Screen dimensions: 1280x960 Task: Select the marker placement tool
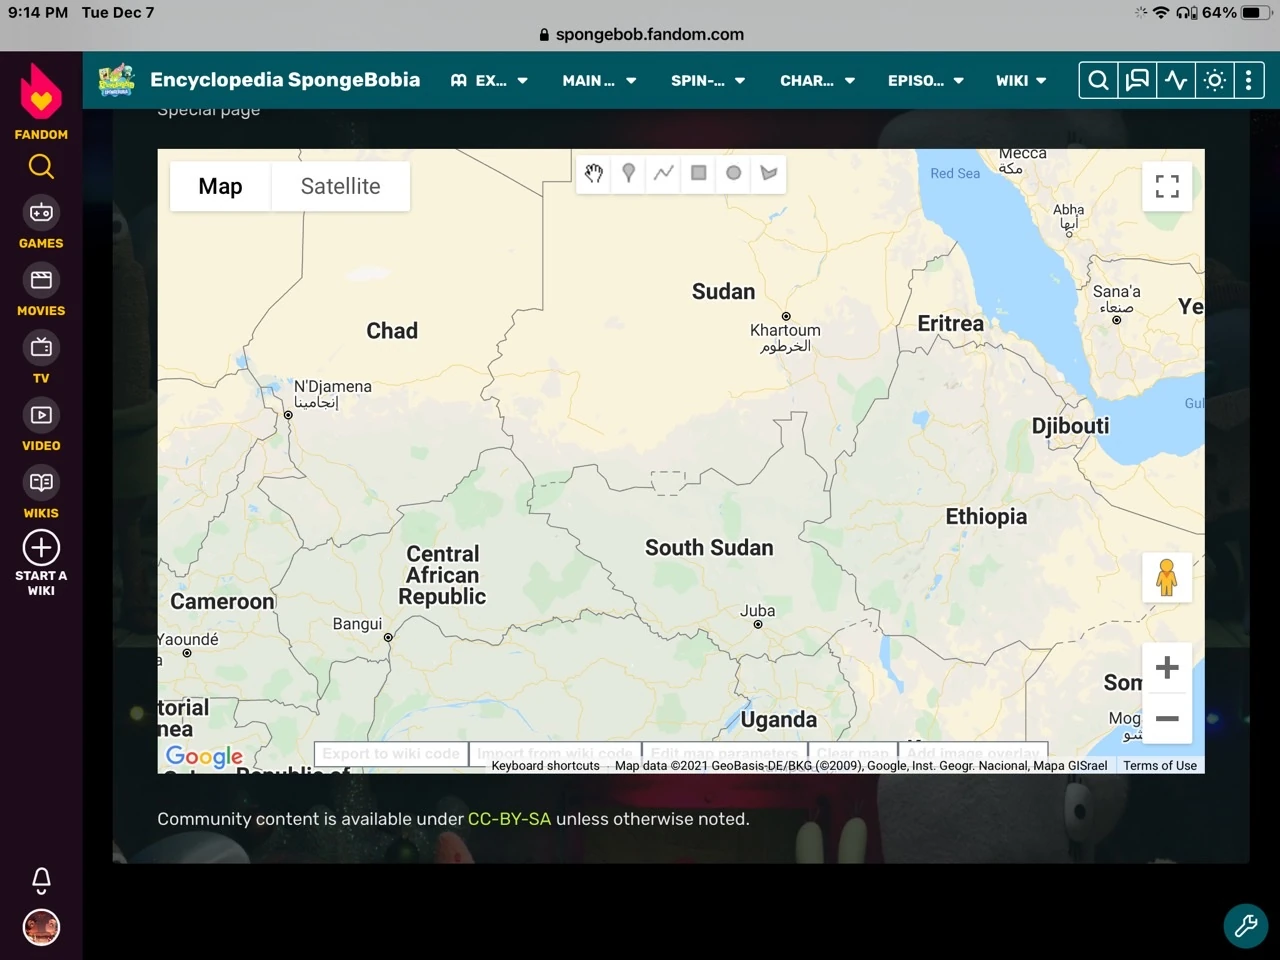click(628, 173)
